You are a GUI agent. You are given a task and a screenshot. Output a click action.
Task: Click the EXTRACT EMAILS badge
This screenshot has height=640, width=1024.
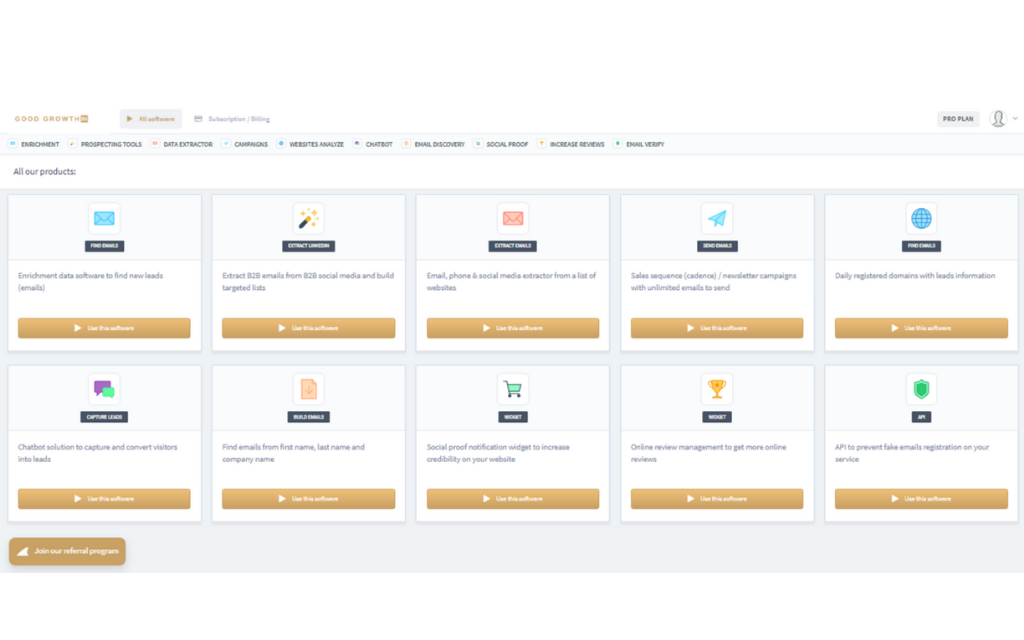point(513,246)
